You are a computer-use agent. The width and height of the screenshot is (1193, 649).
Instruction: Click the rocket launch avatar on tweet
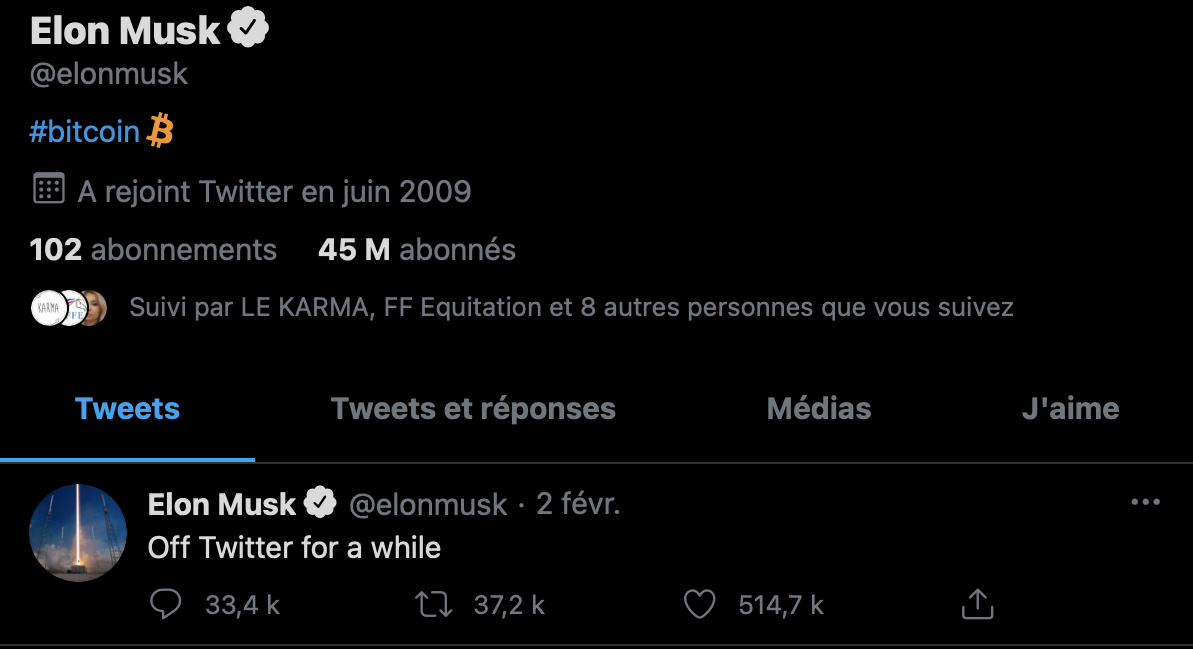pyautogui.click(x=78, y=533)
